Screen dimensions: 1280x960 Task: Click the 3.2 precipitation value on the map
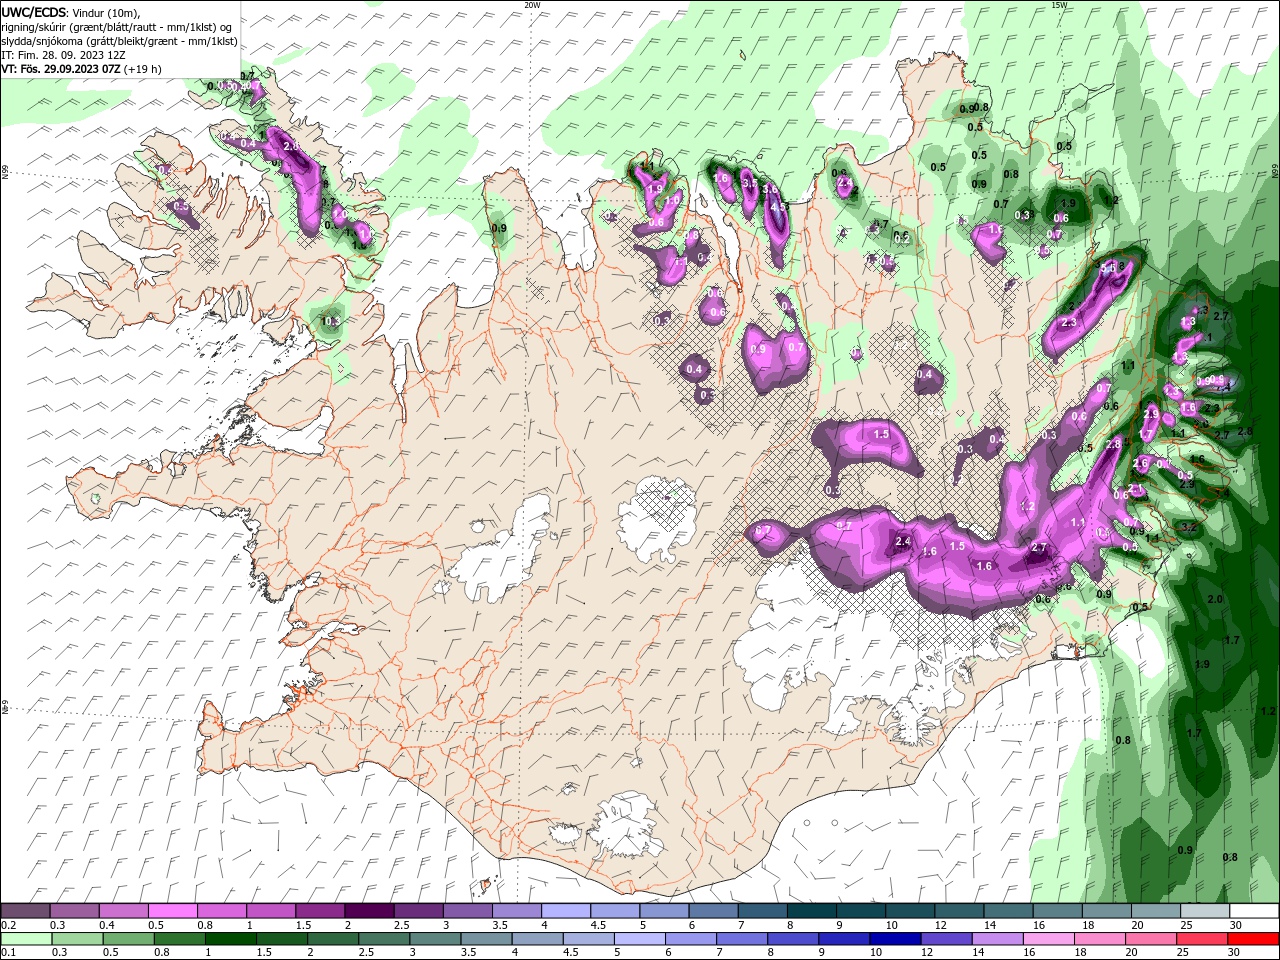1189,526
